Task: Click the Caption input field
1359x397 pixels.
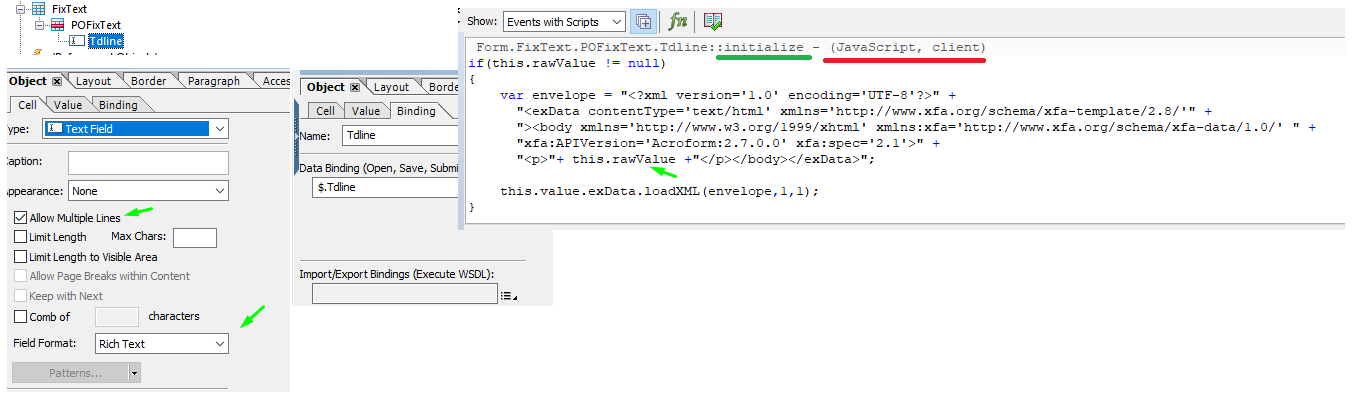Action: pos(148,162)
